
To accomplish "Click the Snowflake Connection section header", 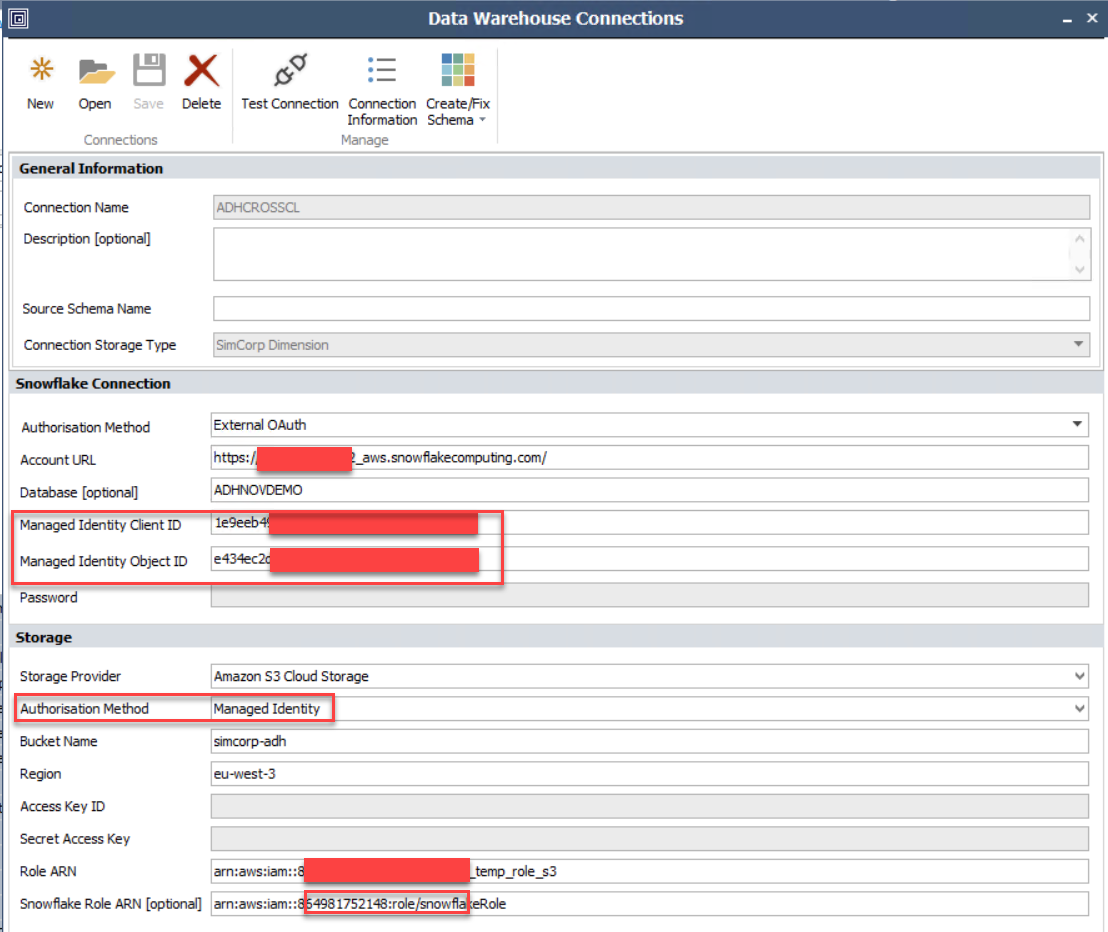I will coord(555,384).
